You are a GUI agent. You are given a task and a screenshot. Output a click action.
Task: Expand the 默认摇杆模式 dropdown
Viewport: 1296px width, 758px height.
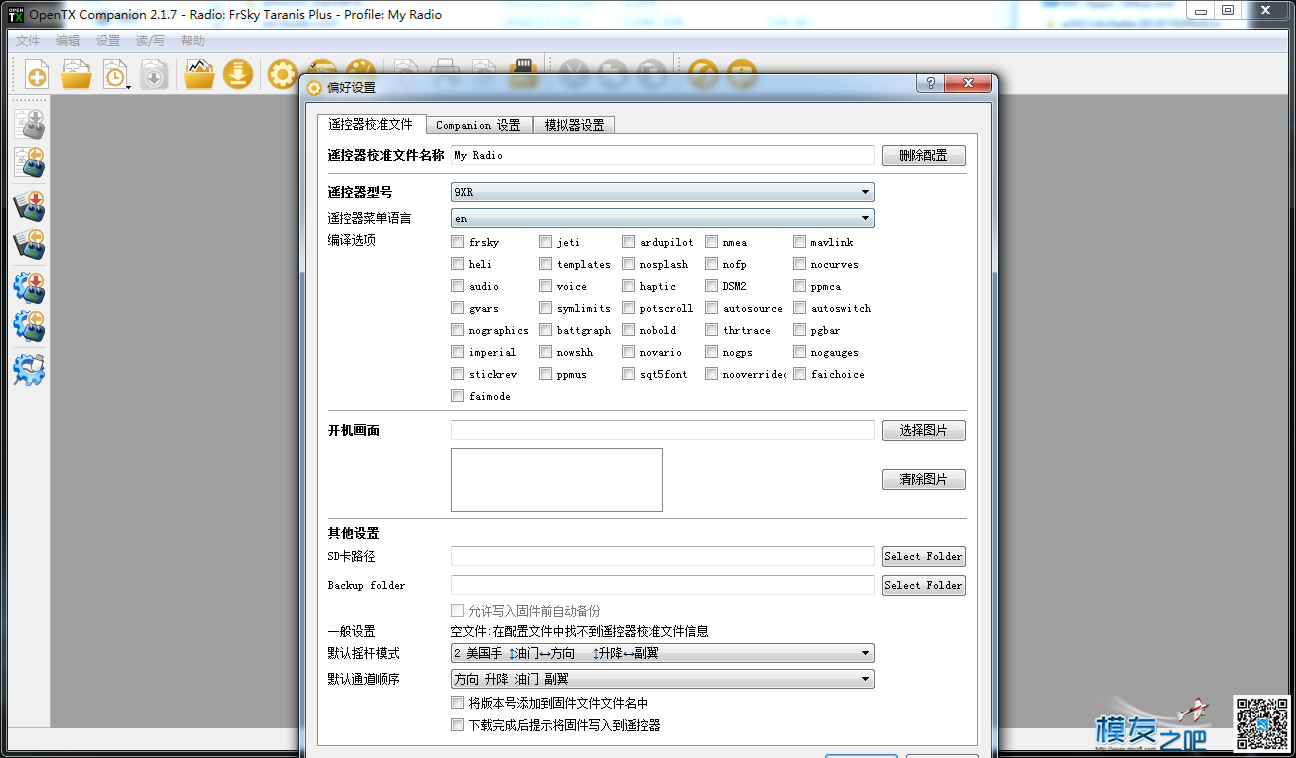pyautogui.click(x=662, y=653)
